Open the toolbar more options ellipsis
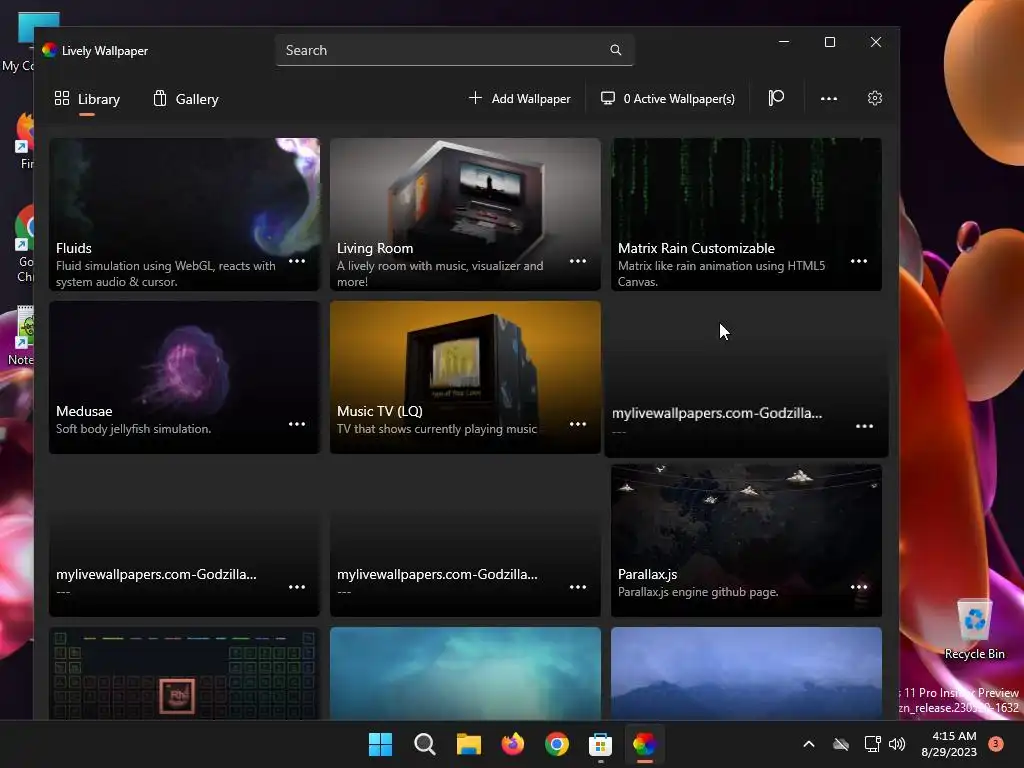The height and width of the screenshot is (768, 1024). pyautogui.click(x=829, y=99)
